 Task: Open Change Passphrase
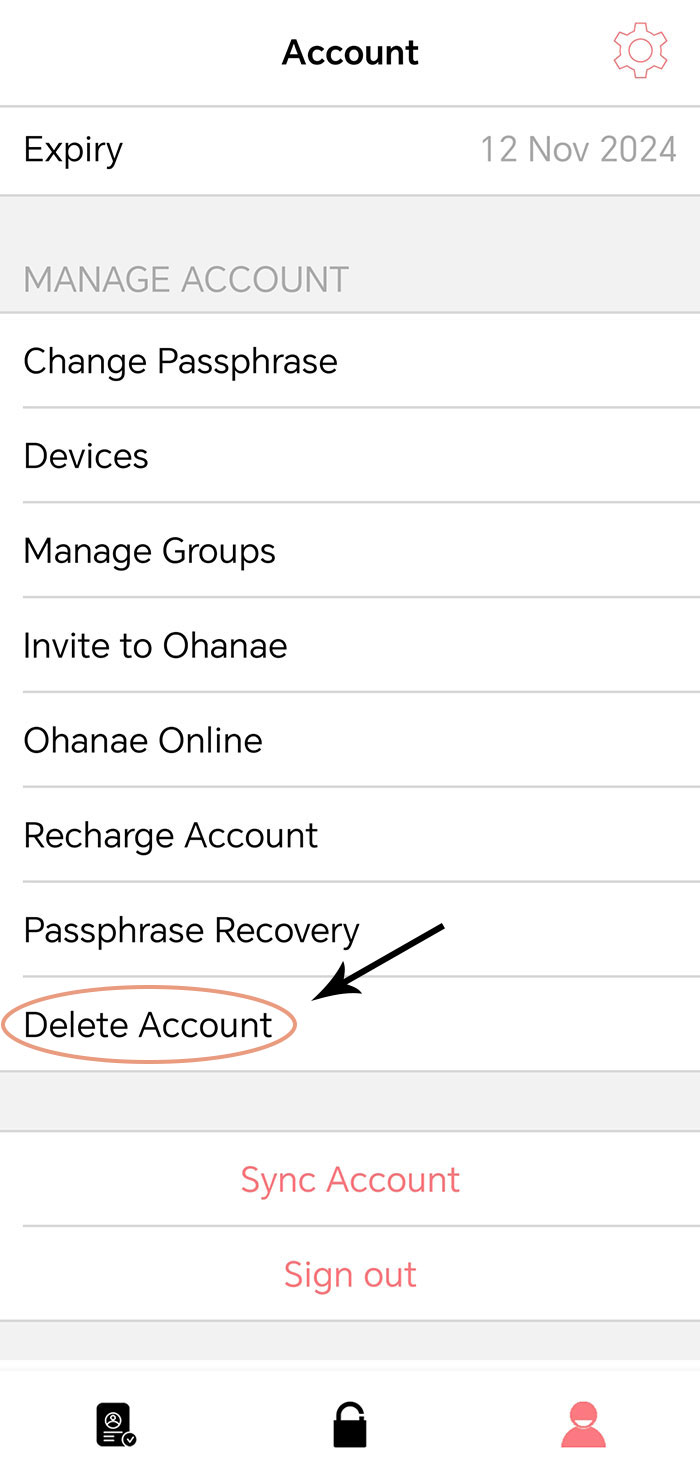click(x=350, y=361)
